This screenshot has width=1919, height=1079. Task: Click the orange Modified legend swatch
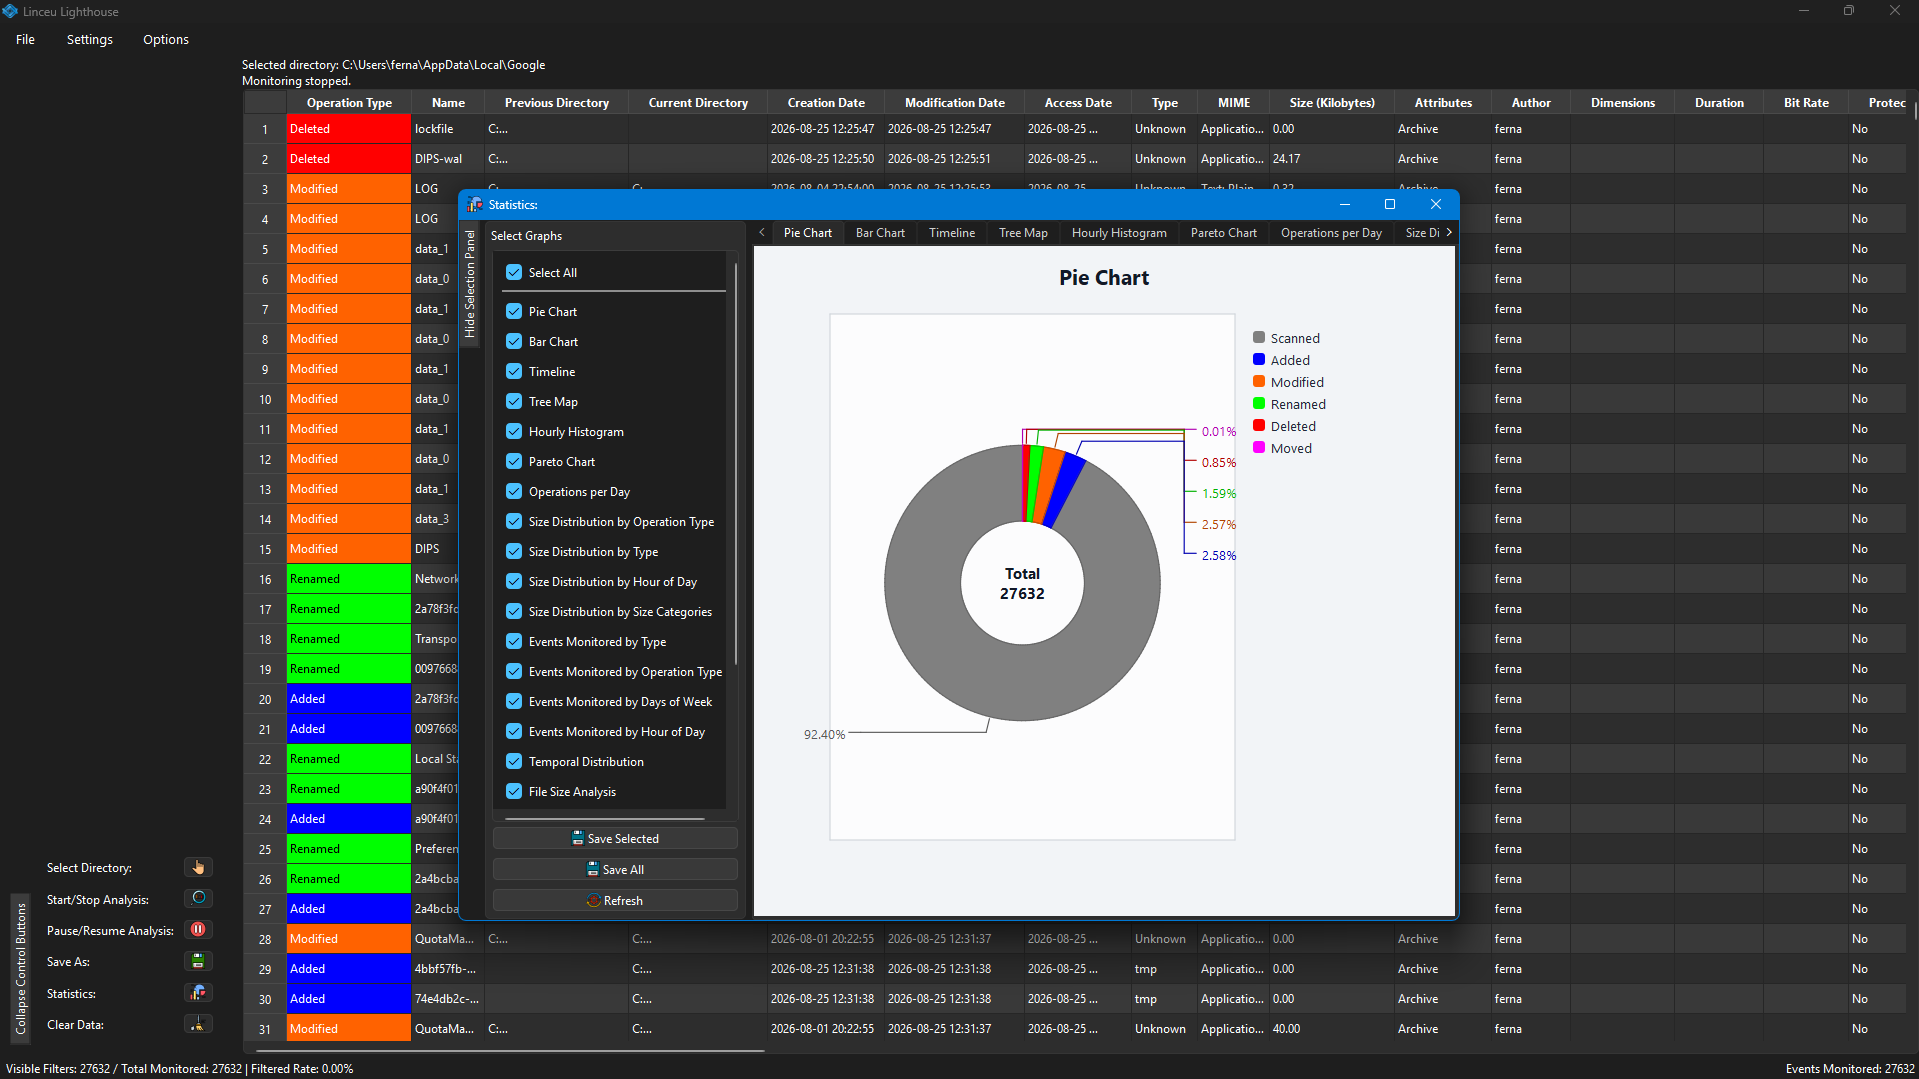(1259, 381)
